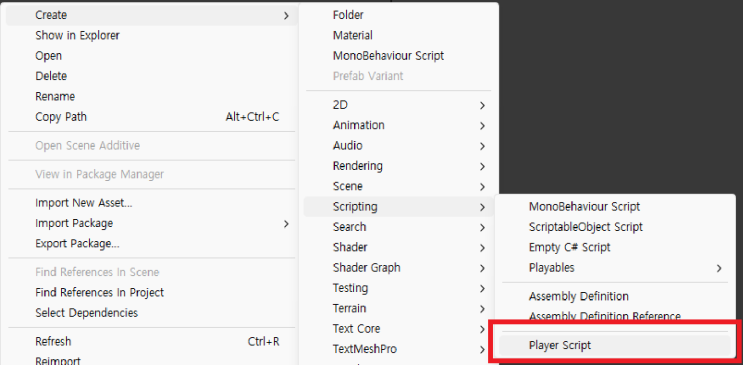The height and width of the screenshot is (365, 743).
Task: Expand the 2D submenu
Action: tap(398, 105)
